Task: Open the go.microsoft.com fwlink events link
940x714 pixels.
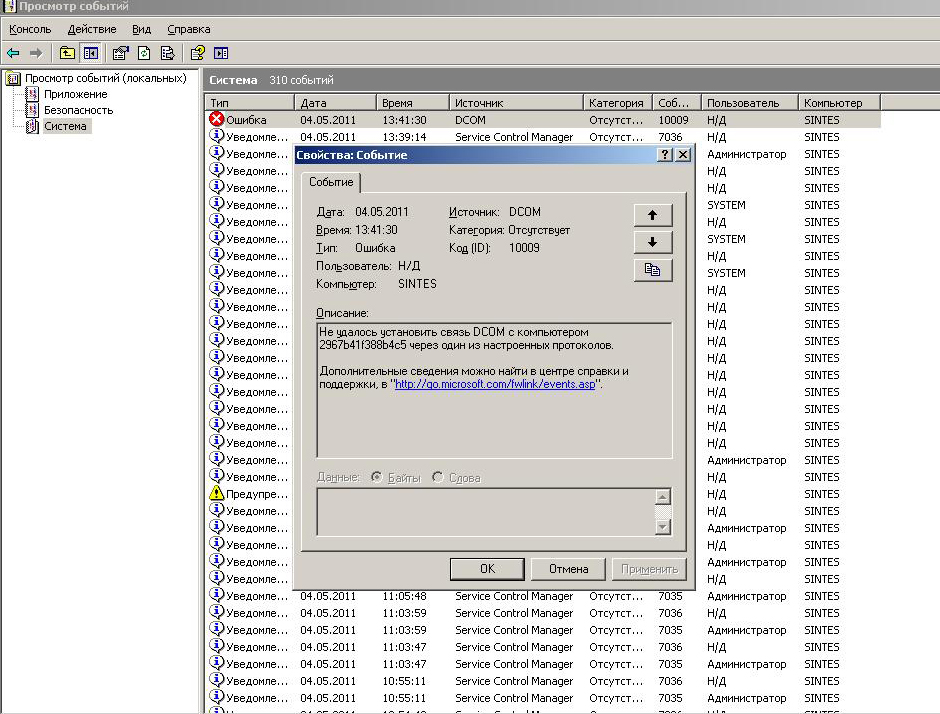Action: pyautogui.click(x=495, y=384)
